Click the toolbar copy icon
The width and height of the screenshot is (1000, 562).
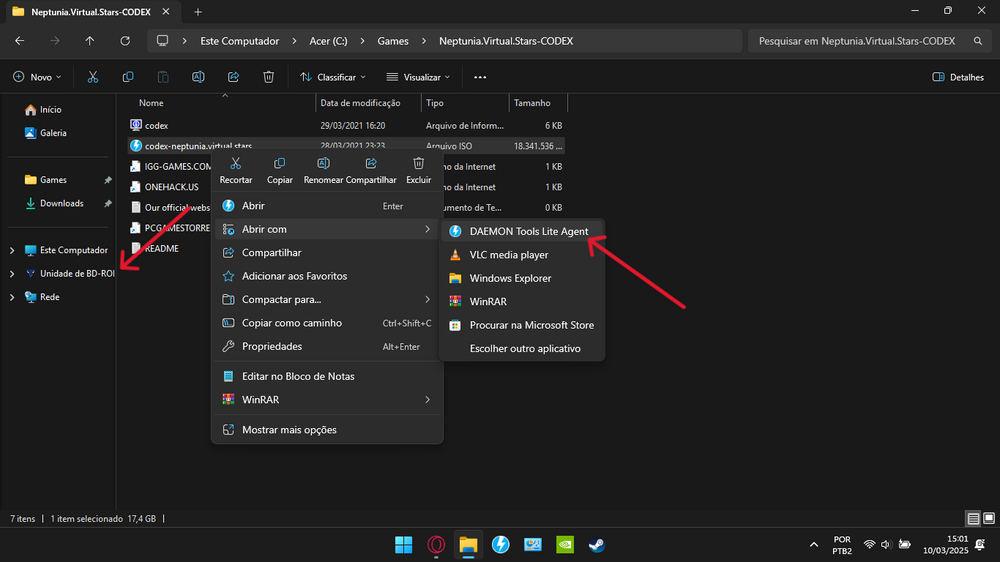128,77
